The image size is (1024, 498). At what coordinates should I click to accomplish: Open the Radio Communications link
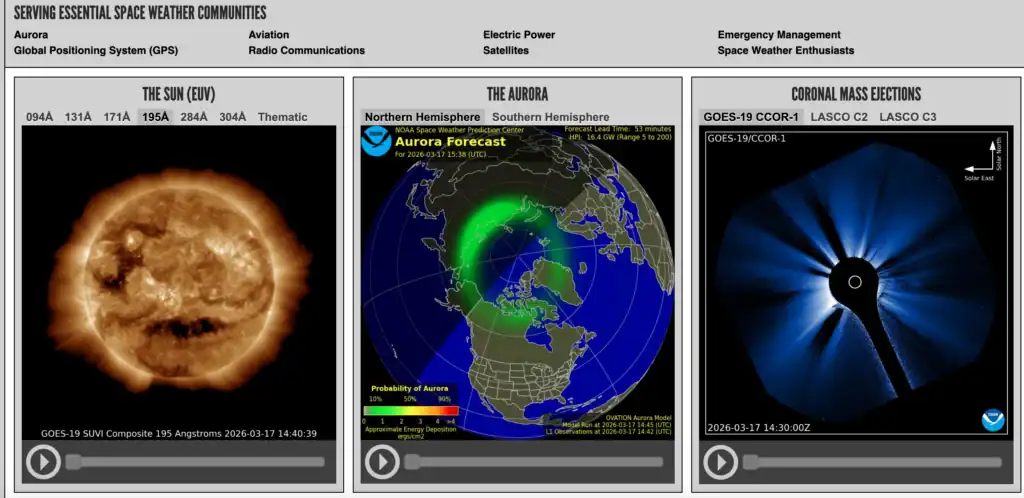pos(306,50)
